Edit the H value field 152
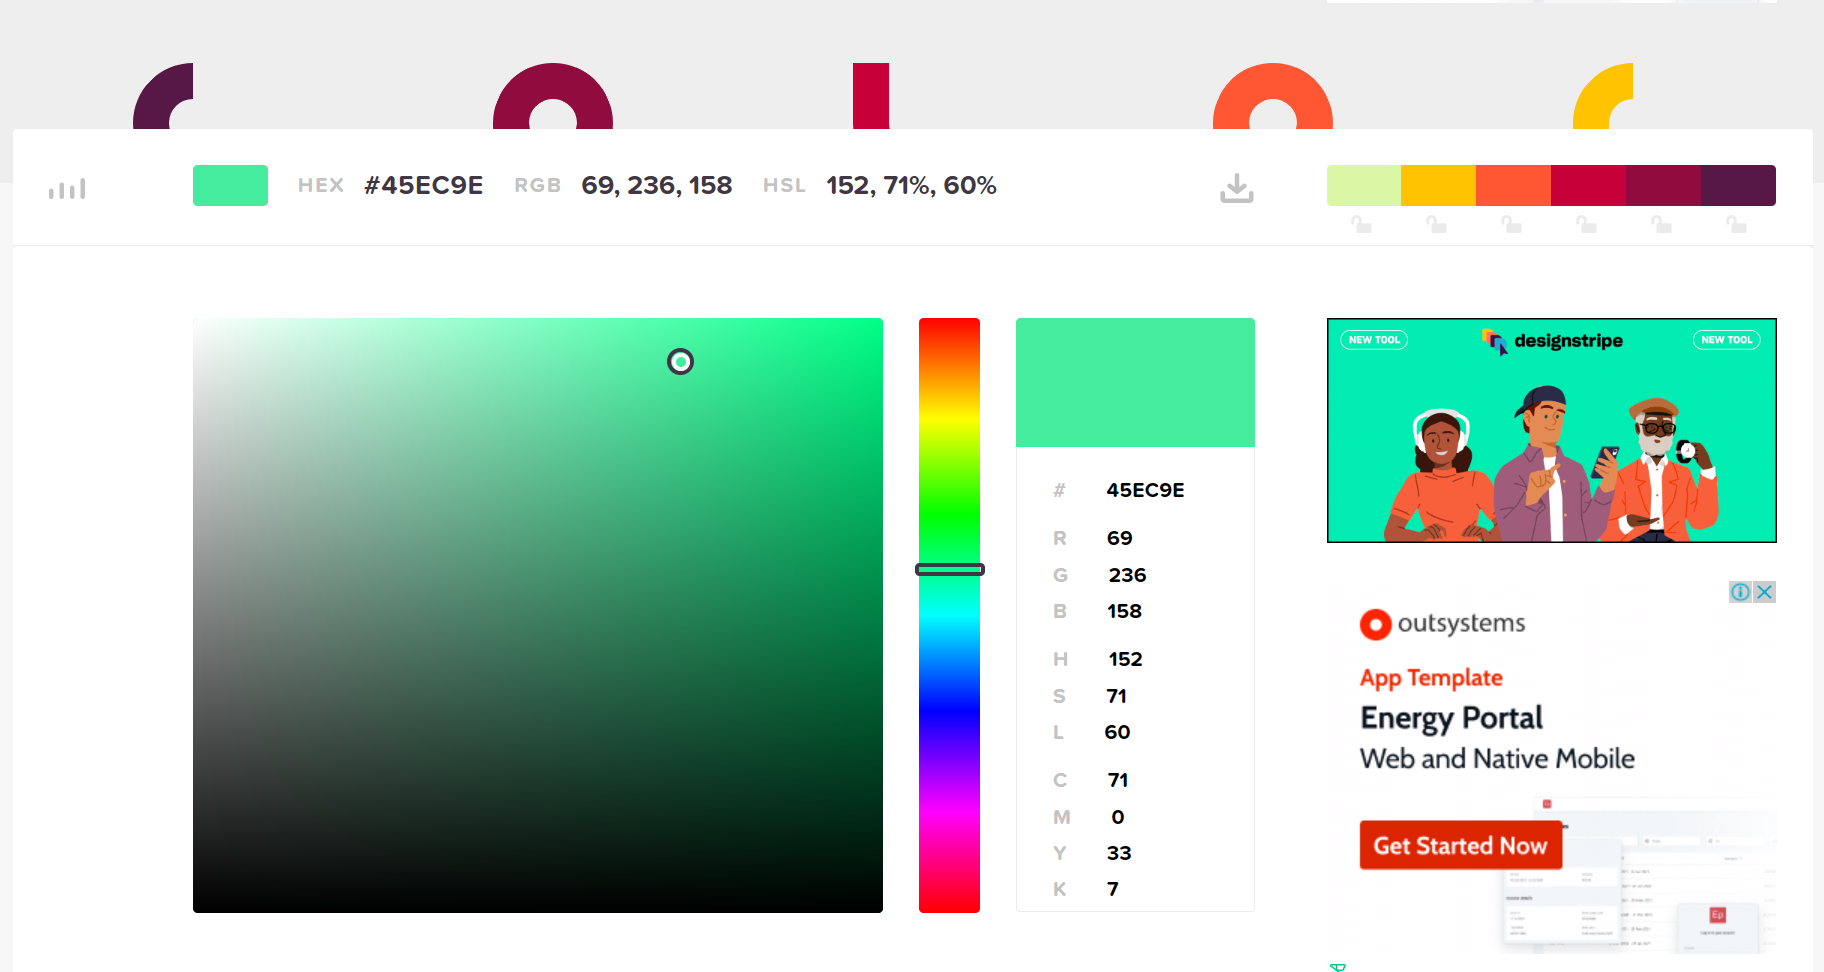This screenshot has height=972, width=1824. point(1125,659)
